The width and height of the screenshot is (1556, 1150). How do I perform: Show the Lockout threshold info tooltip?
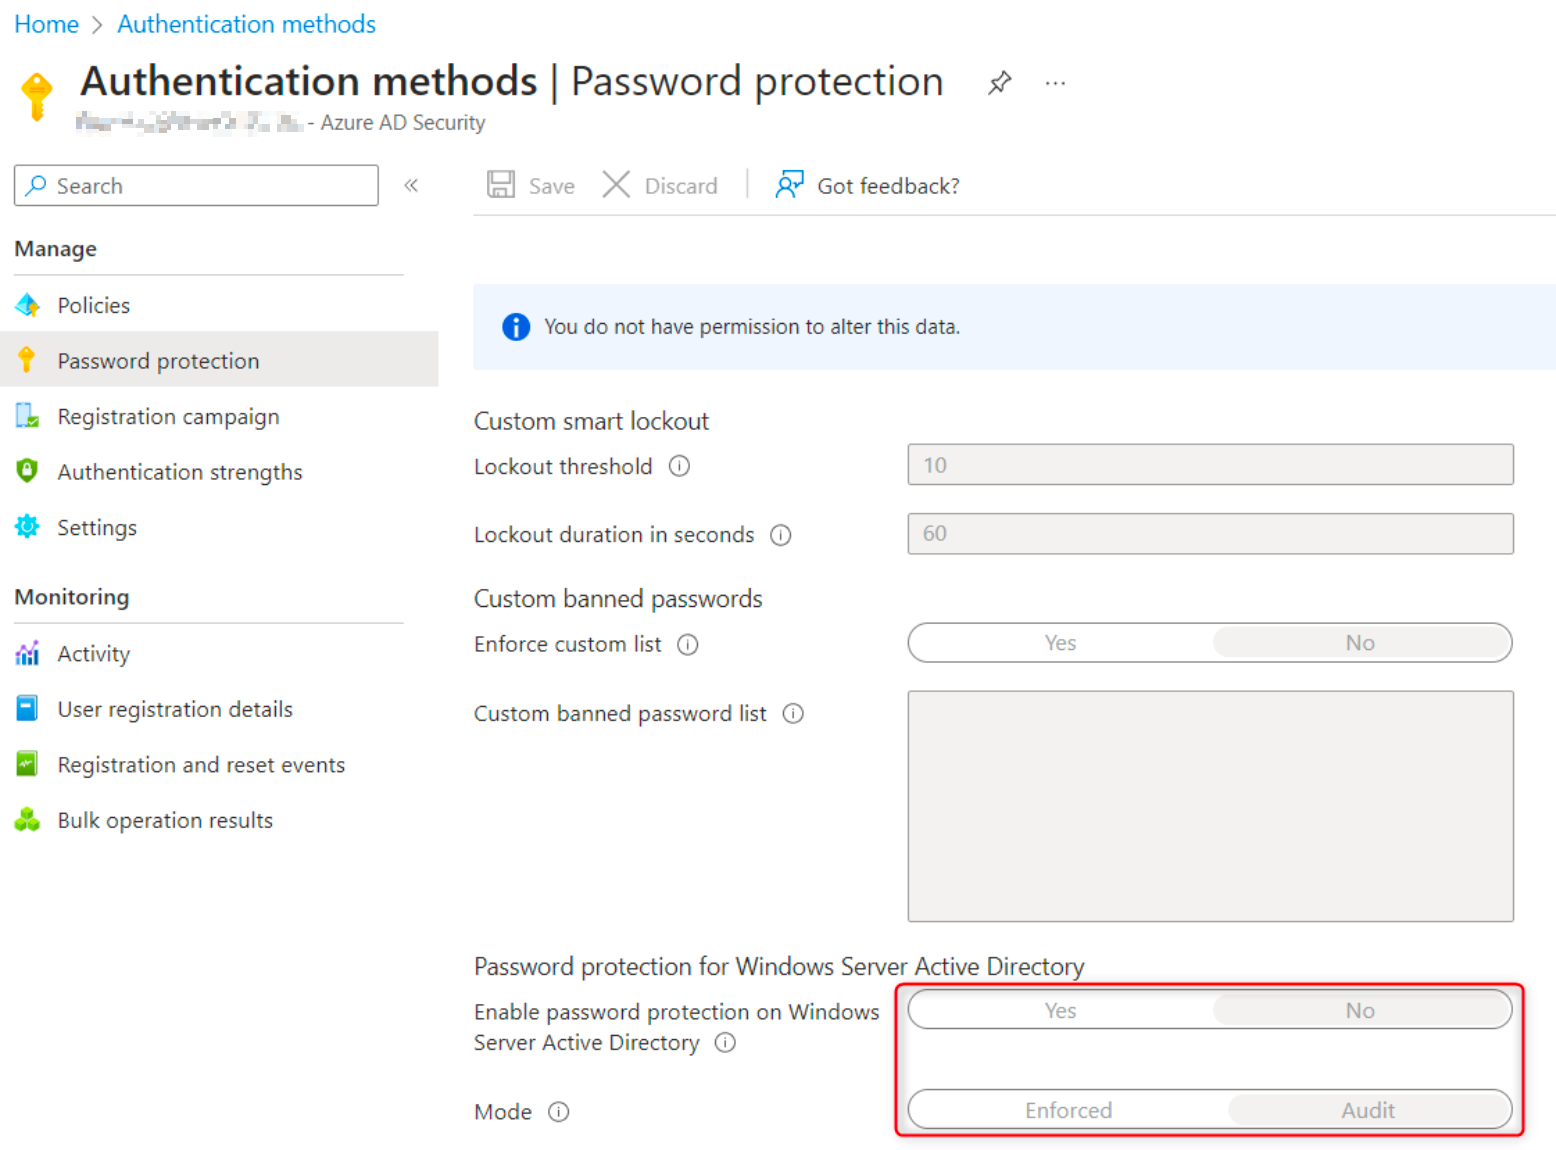point(679,466)
